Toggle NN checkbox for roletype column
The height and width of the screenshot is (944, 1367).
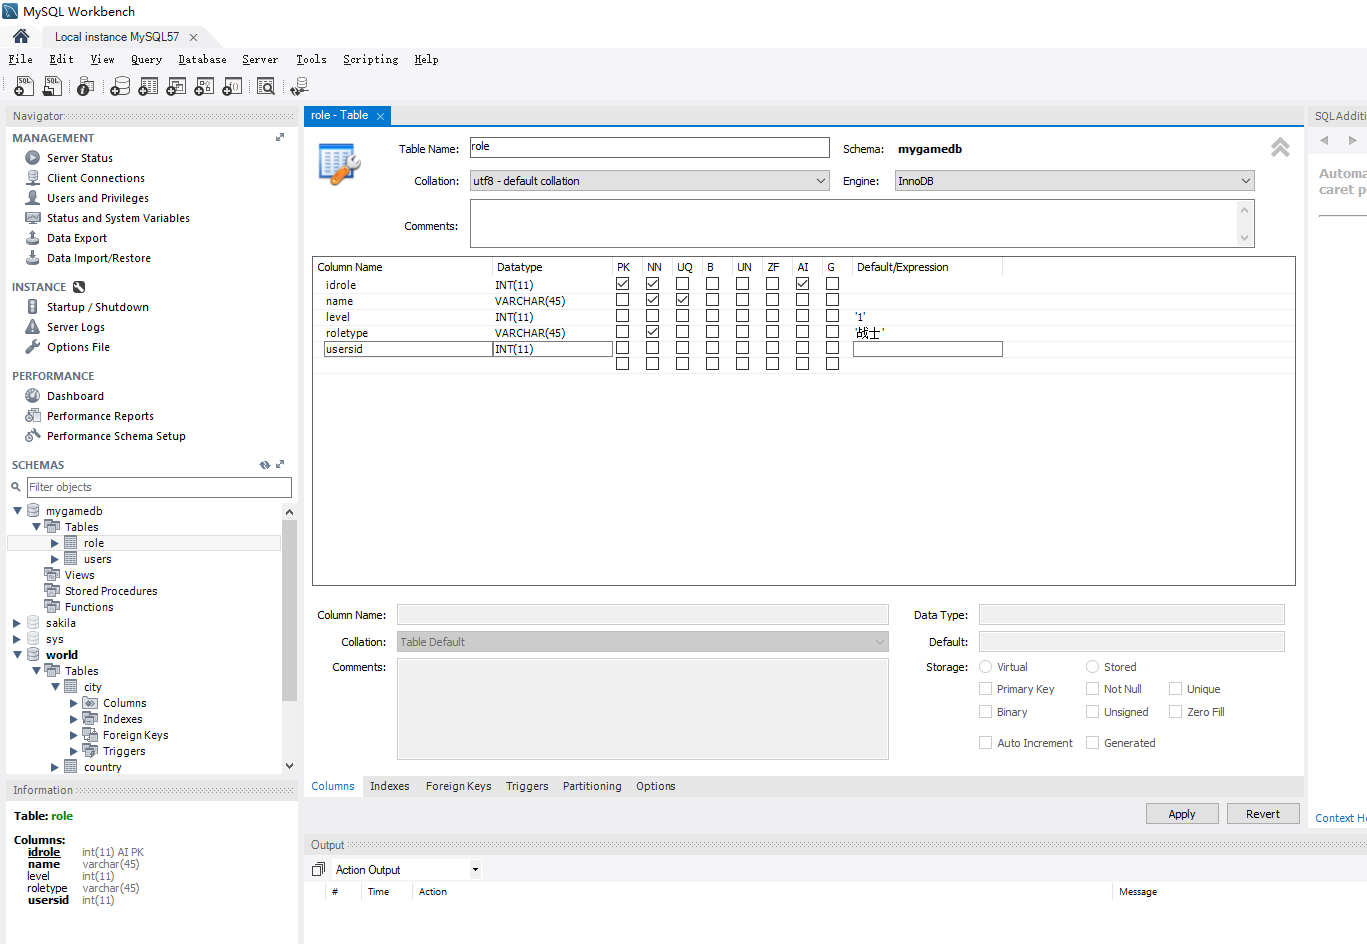652,332
